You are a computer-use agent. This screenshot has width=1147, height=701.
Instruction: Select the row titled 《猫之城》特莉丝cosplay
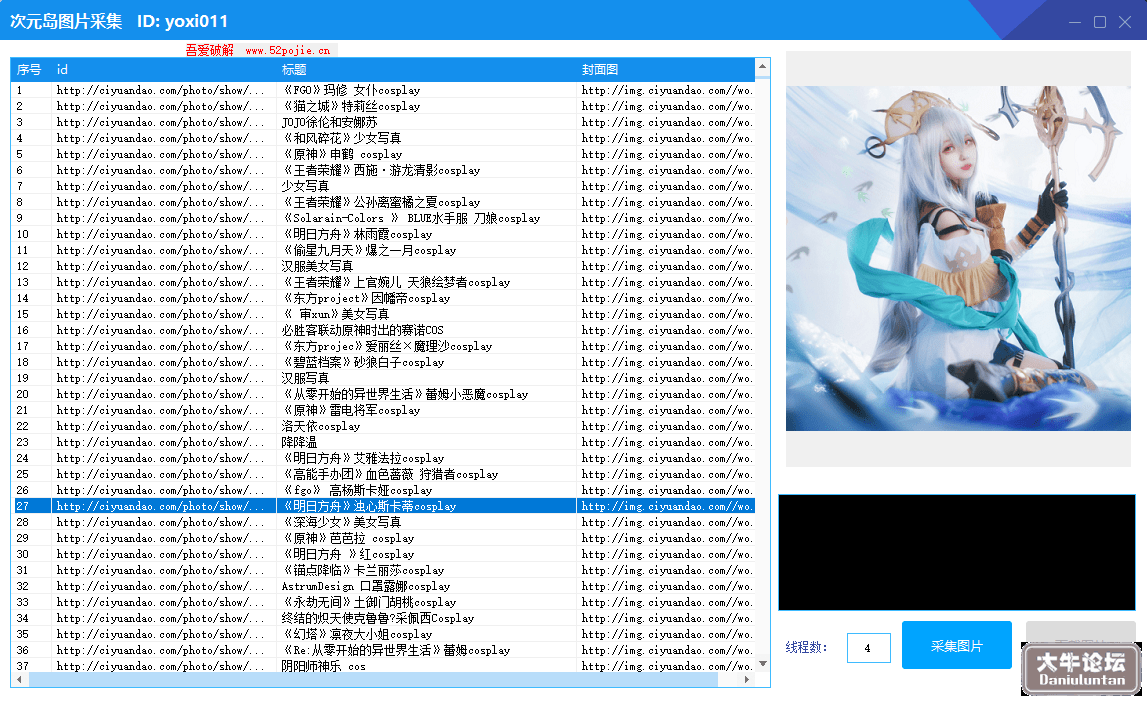point(383,106)
